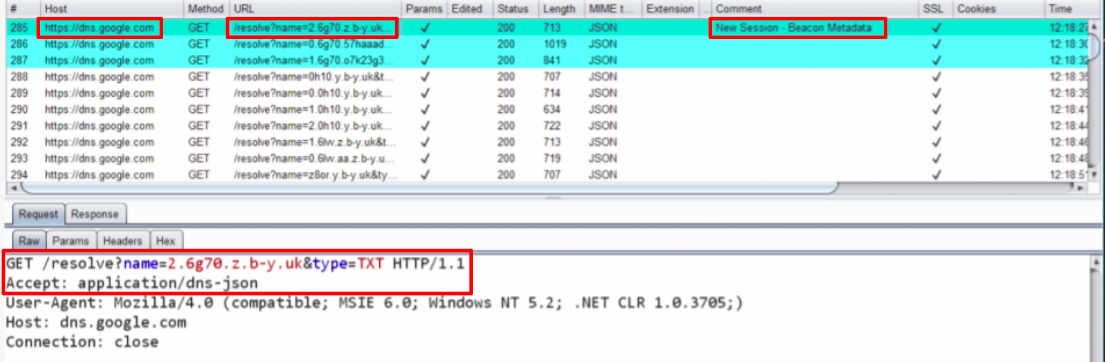Click the SSL checkmark for row 290

[x=936, y=109]
